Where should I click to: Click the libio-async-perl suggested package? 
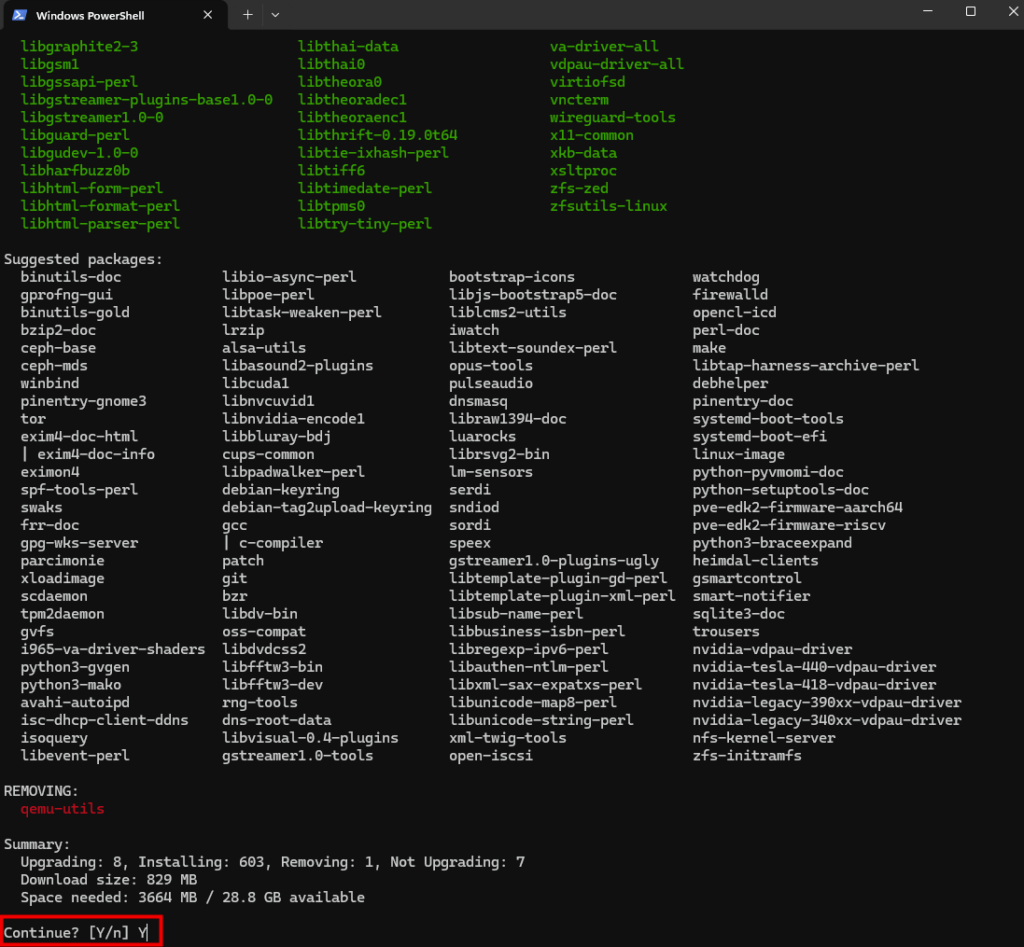pos(289,277)
